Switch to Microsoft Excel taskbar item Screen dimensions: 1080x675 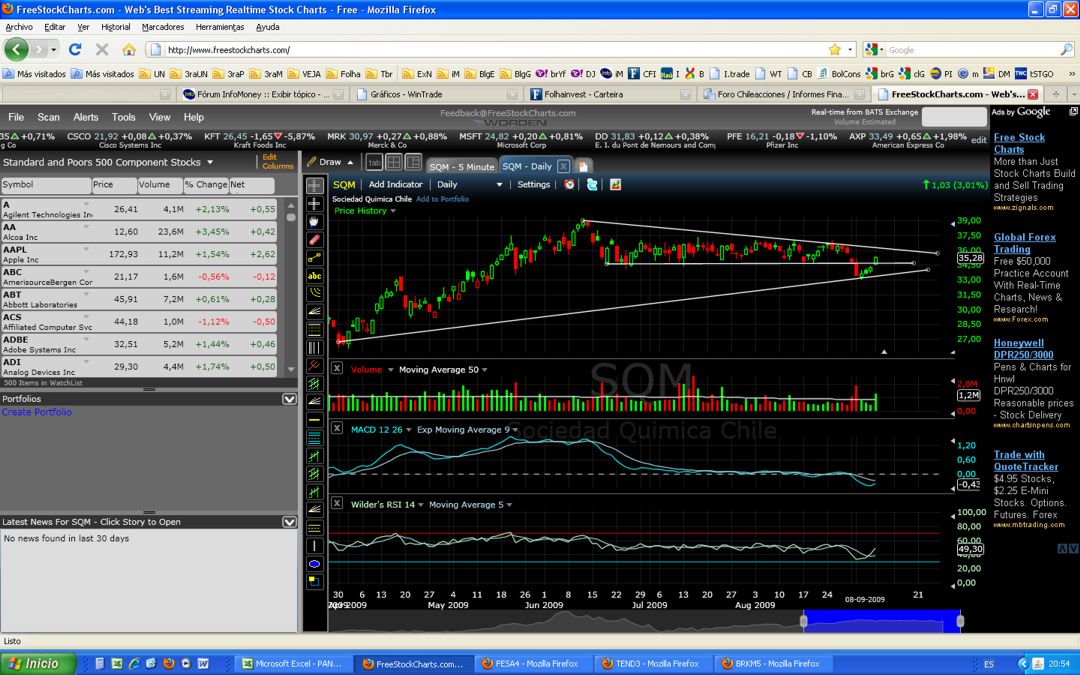292,664
